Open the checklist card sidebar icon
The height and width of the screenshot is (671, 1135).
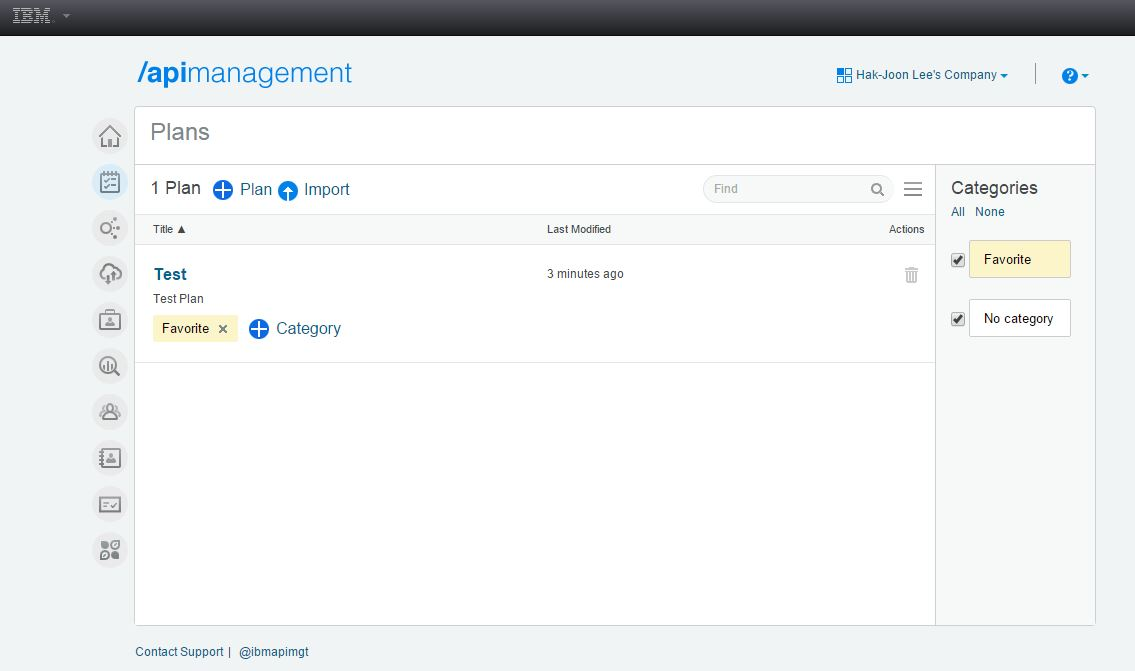pyautogui.click(x=110, y=505)
